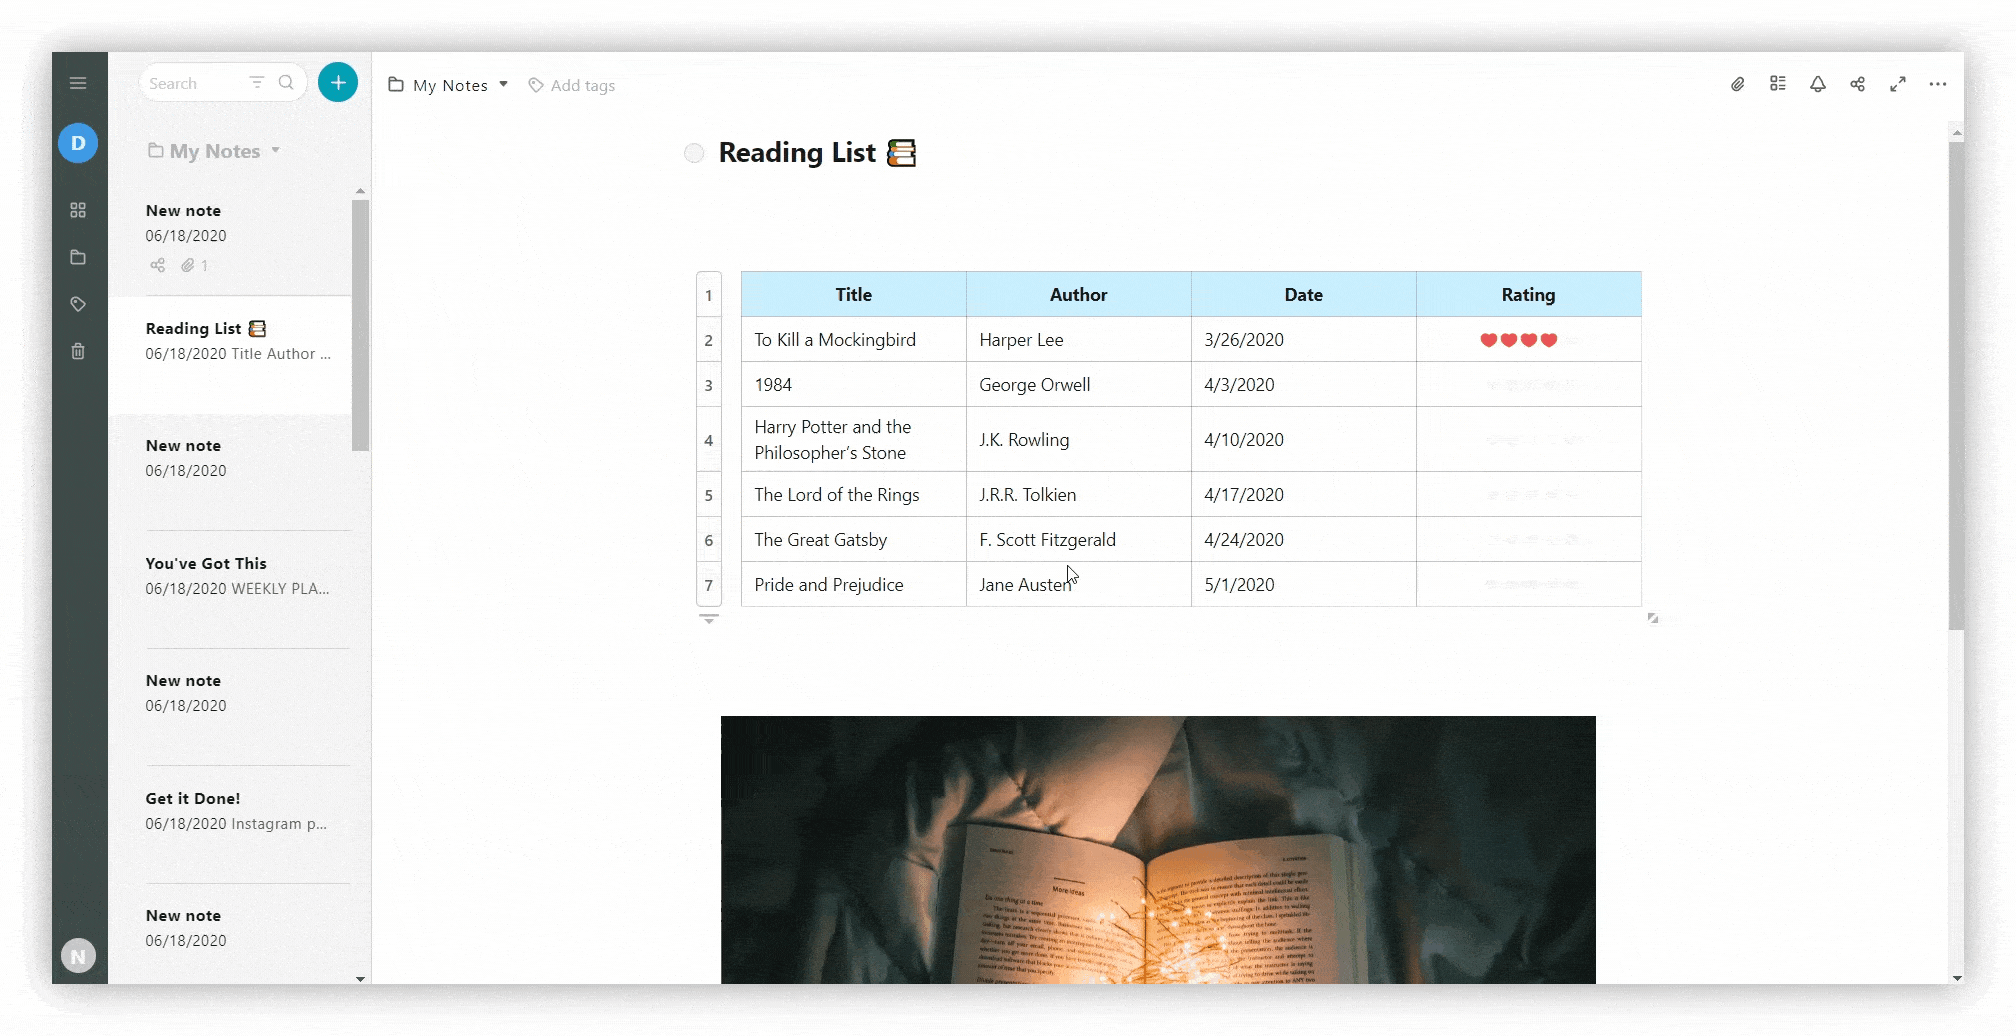Click the note editor vertical scrollbar
The height and width of the screenshot is (1036, 2016).
pyautogui.click(x=1956, y=385)
